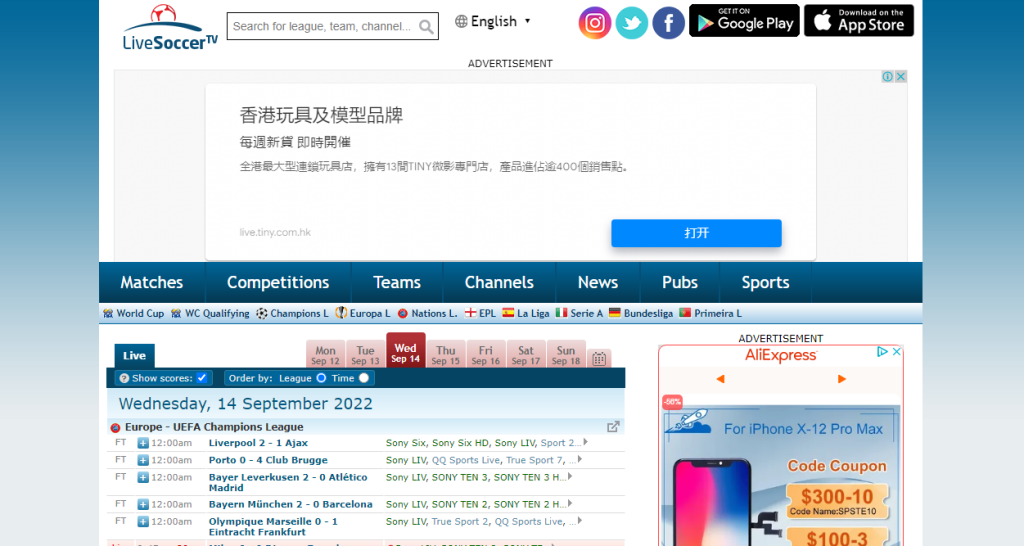Click the blue 打开 button in ad
The height and width of the screenshot is (546, 1024).
tap(696, 233)
